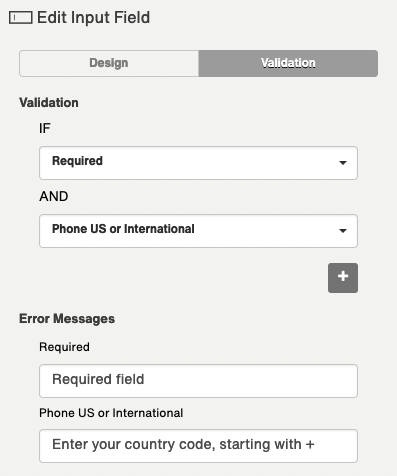
Task: Click the Validation section heading
Action: [x=49, y=103]
